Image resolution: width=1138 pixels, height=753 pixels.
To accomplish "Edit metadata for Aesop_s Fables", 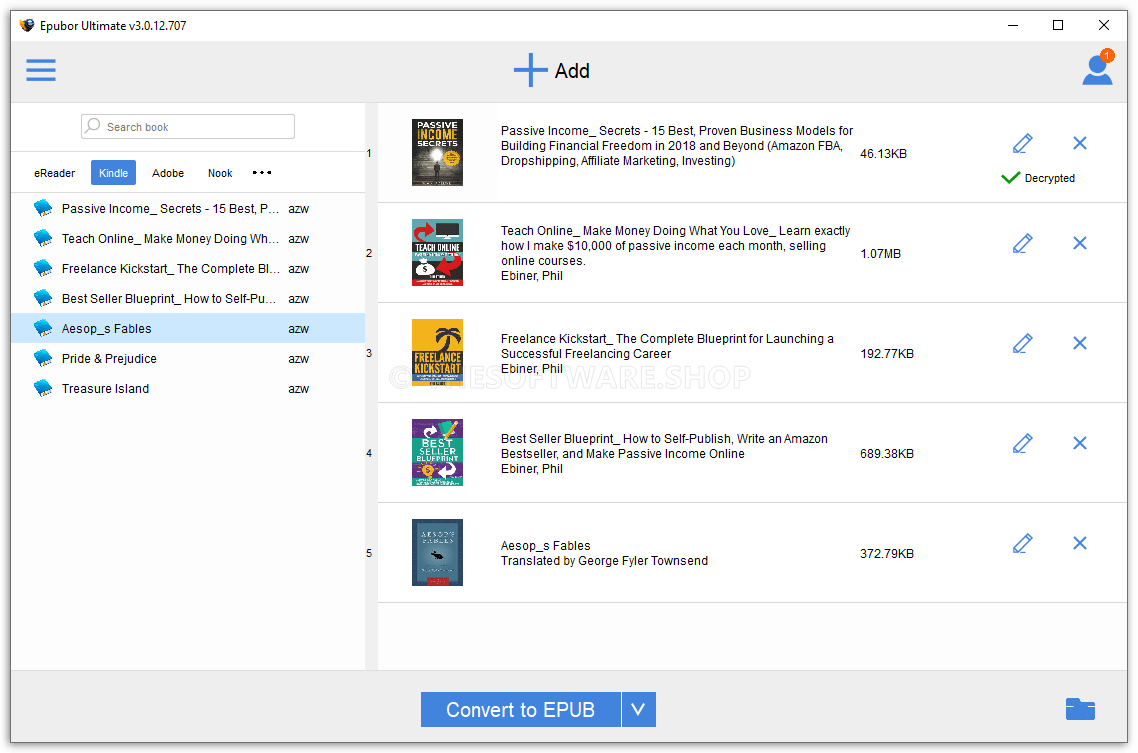I will point(1023,544).
